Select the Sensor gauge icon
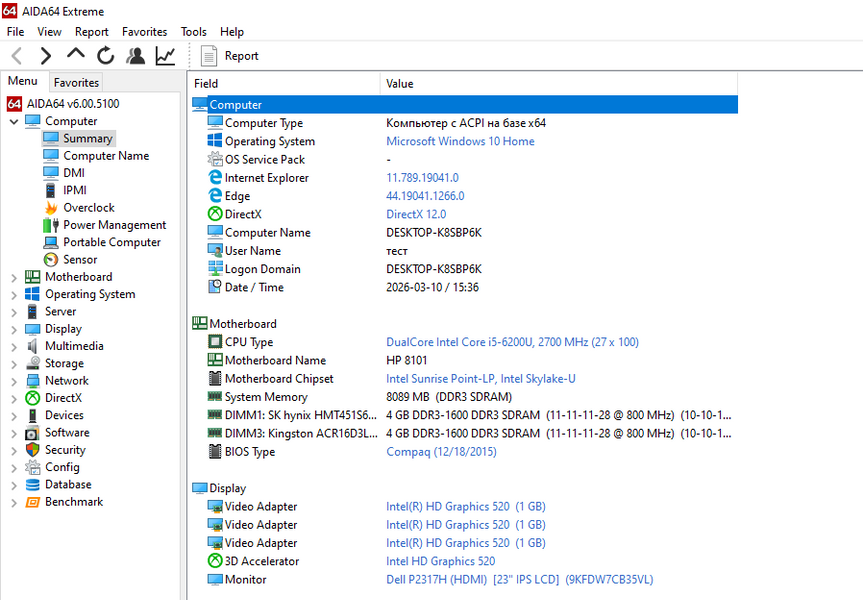Image resolution: width=863 pixels, height=600 pixels. pos(51,259)
